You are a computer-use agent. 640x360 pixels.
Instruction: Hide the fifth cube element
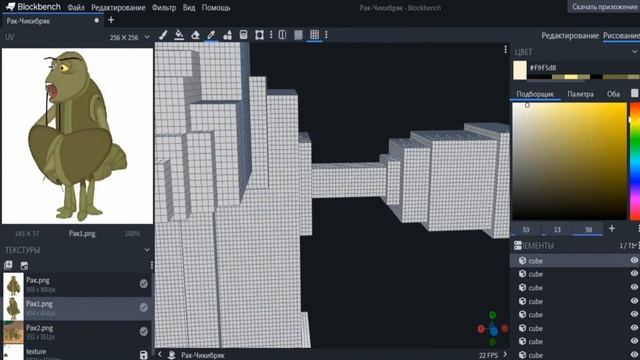coord(634,314)
